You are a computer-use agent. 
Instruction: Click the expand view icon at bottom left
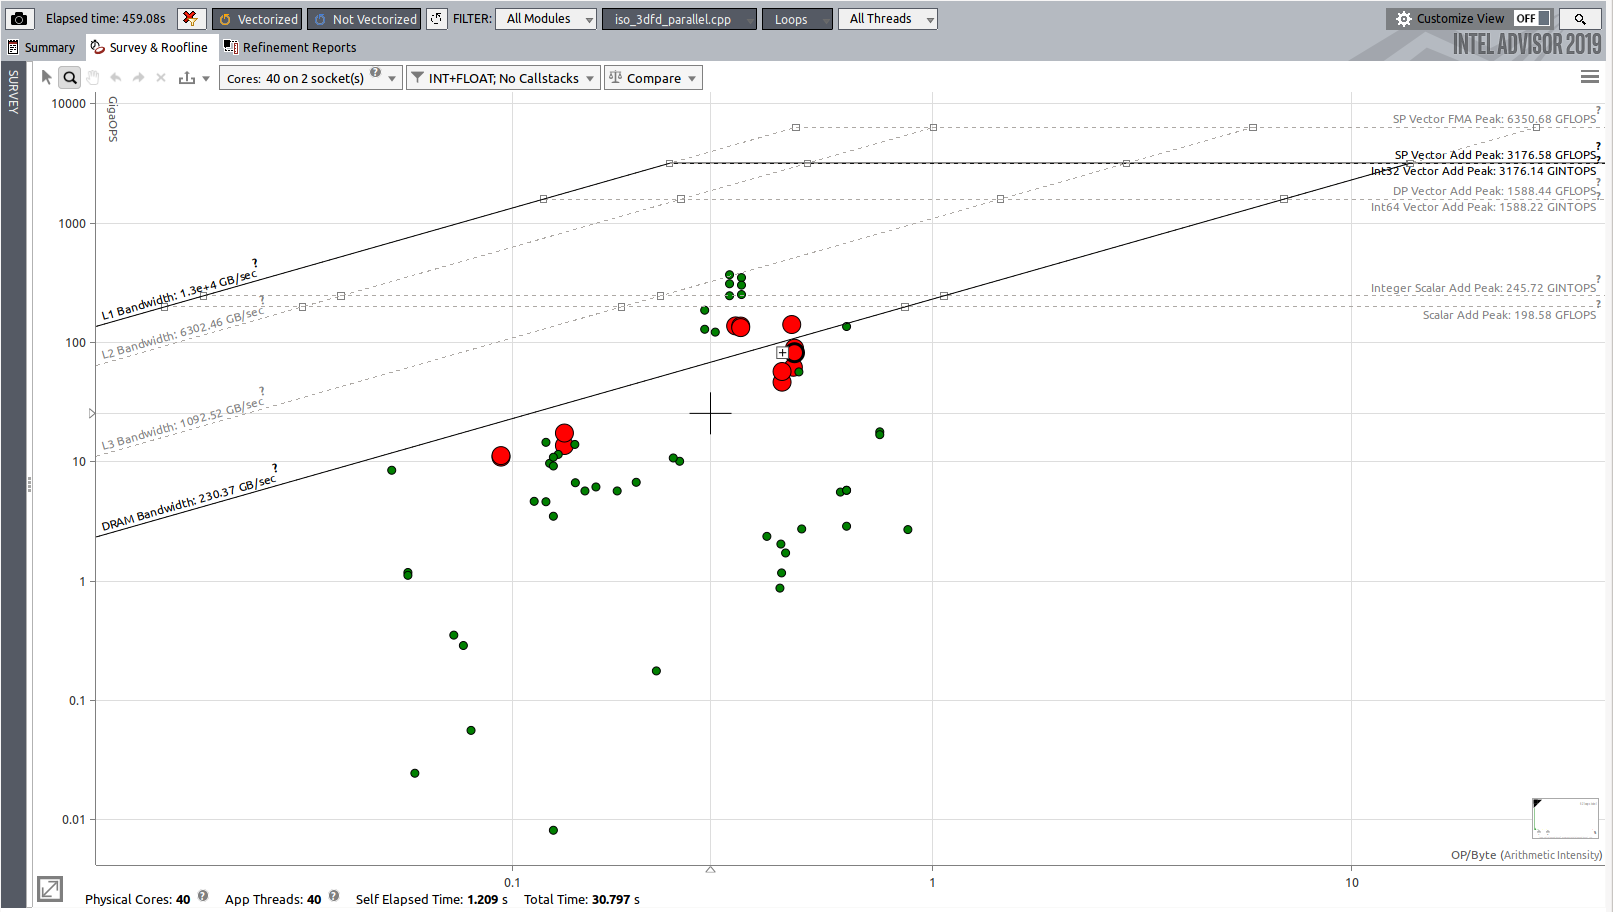pos(50,888)
